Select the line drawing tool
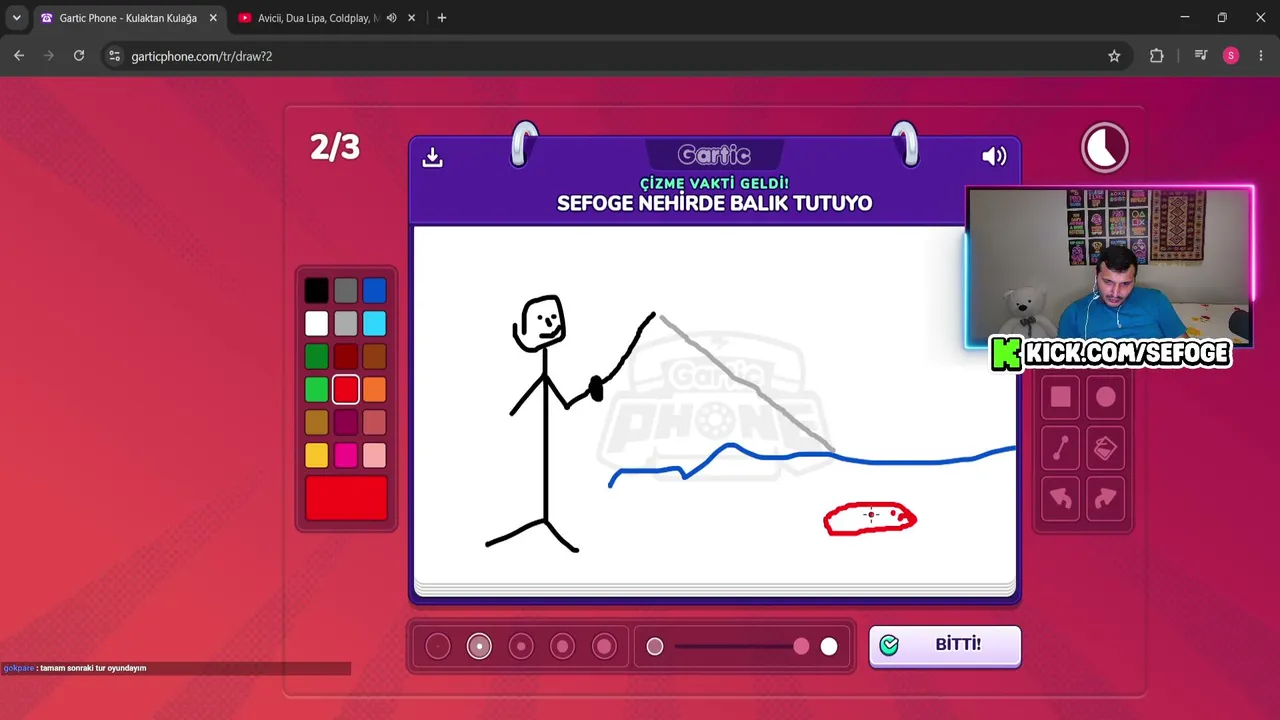Screen dimensions: 1280x720 pos(1060,448)
